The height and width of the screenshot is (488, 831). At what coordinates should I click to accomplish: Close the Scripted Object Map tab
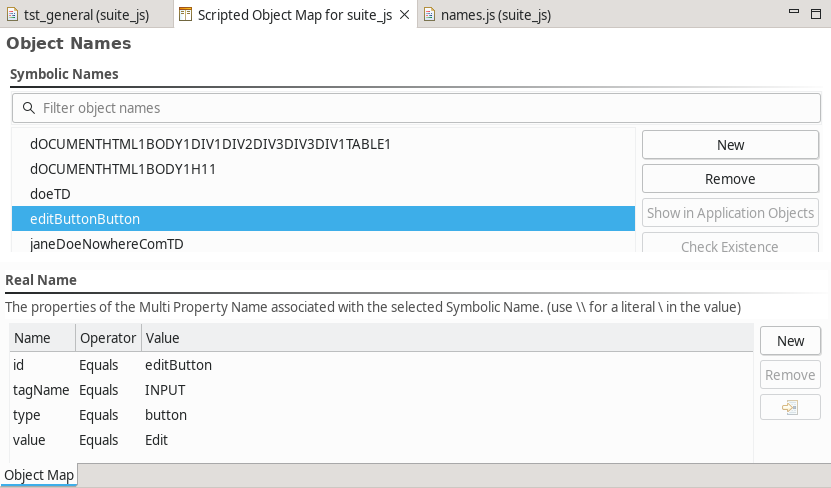[x=403, y=15]
